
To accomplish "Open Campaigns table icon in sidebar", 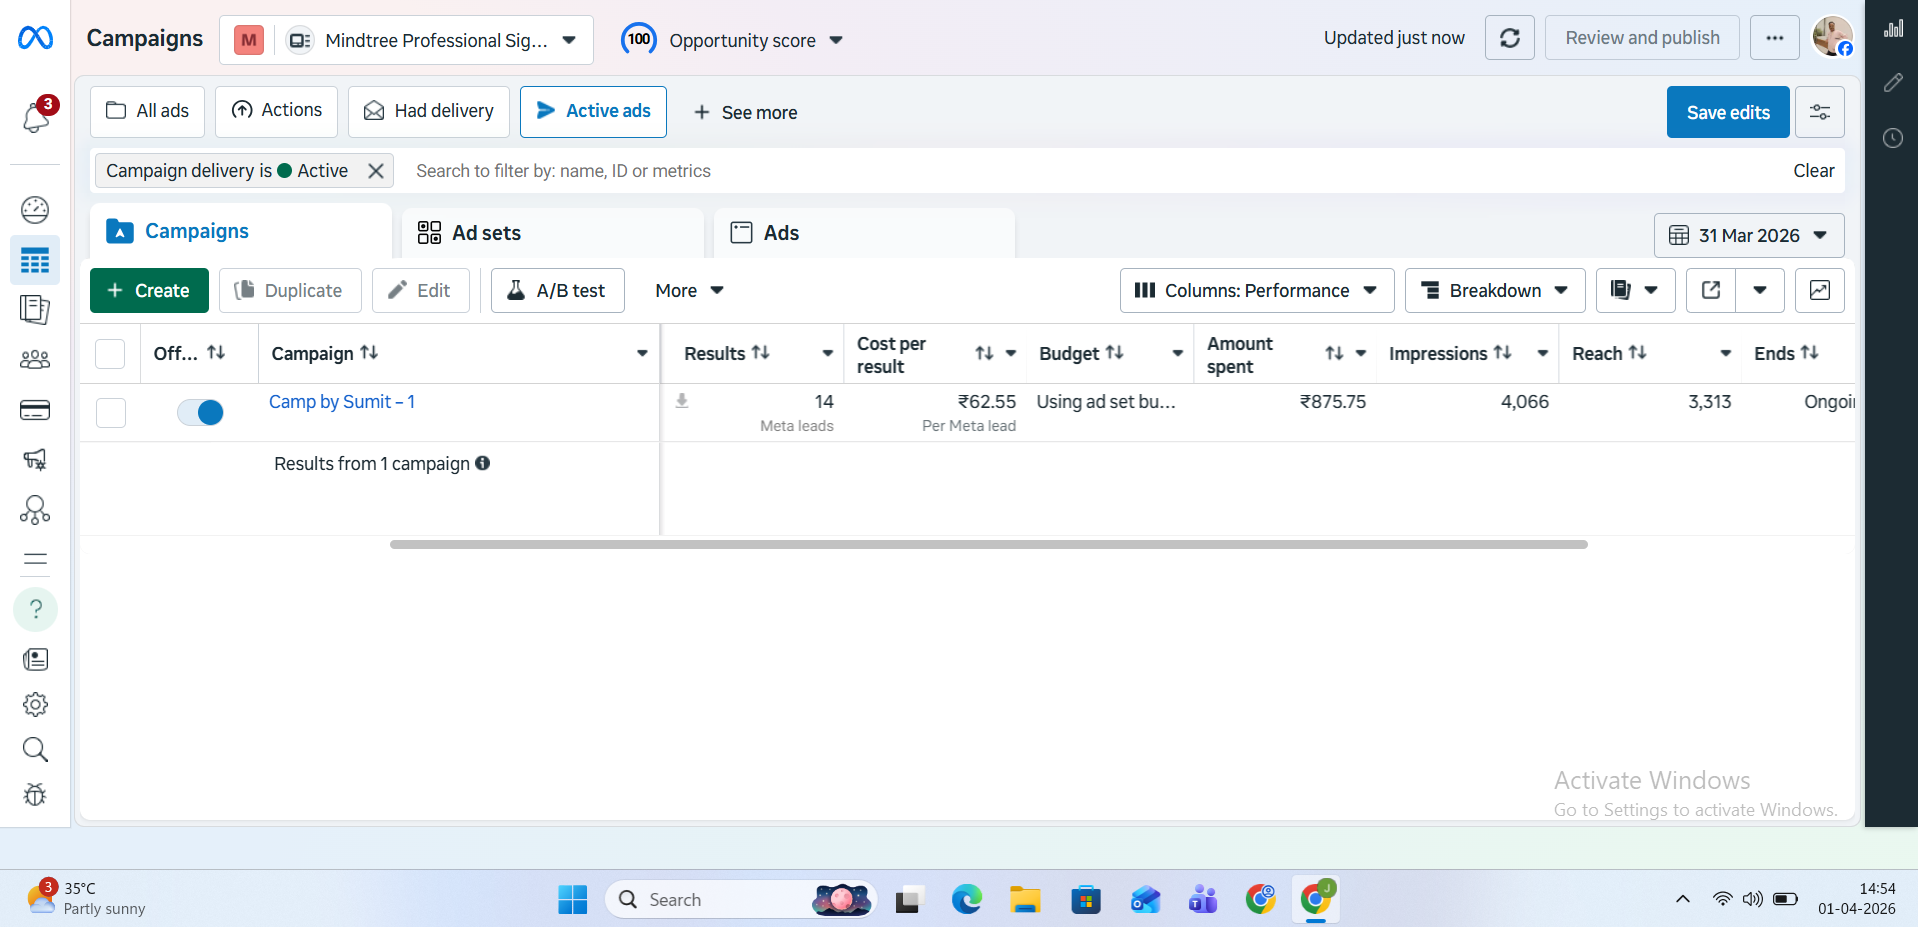I will 35,261.
